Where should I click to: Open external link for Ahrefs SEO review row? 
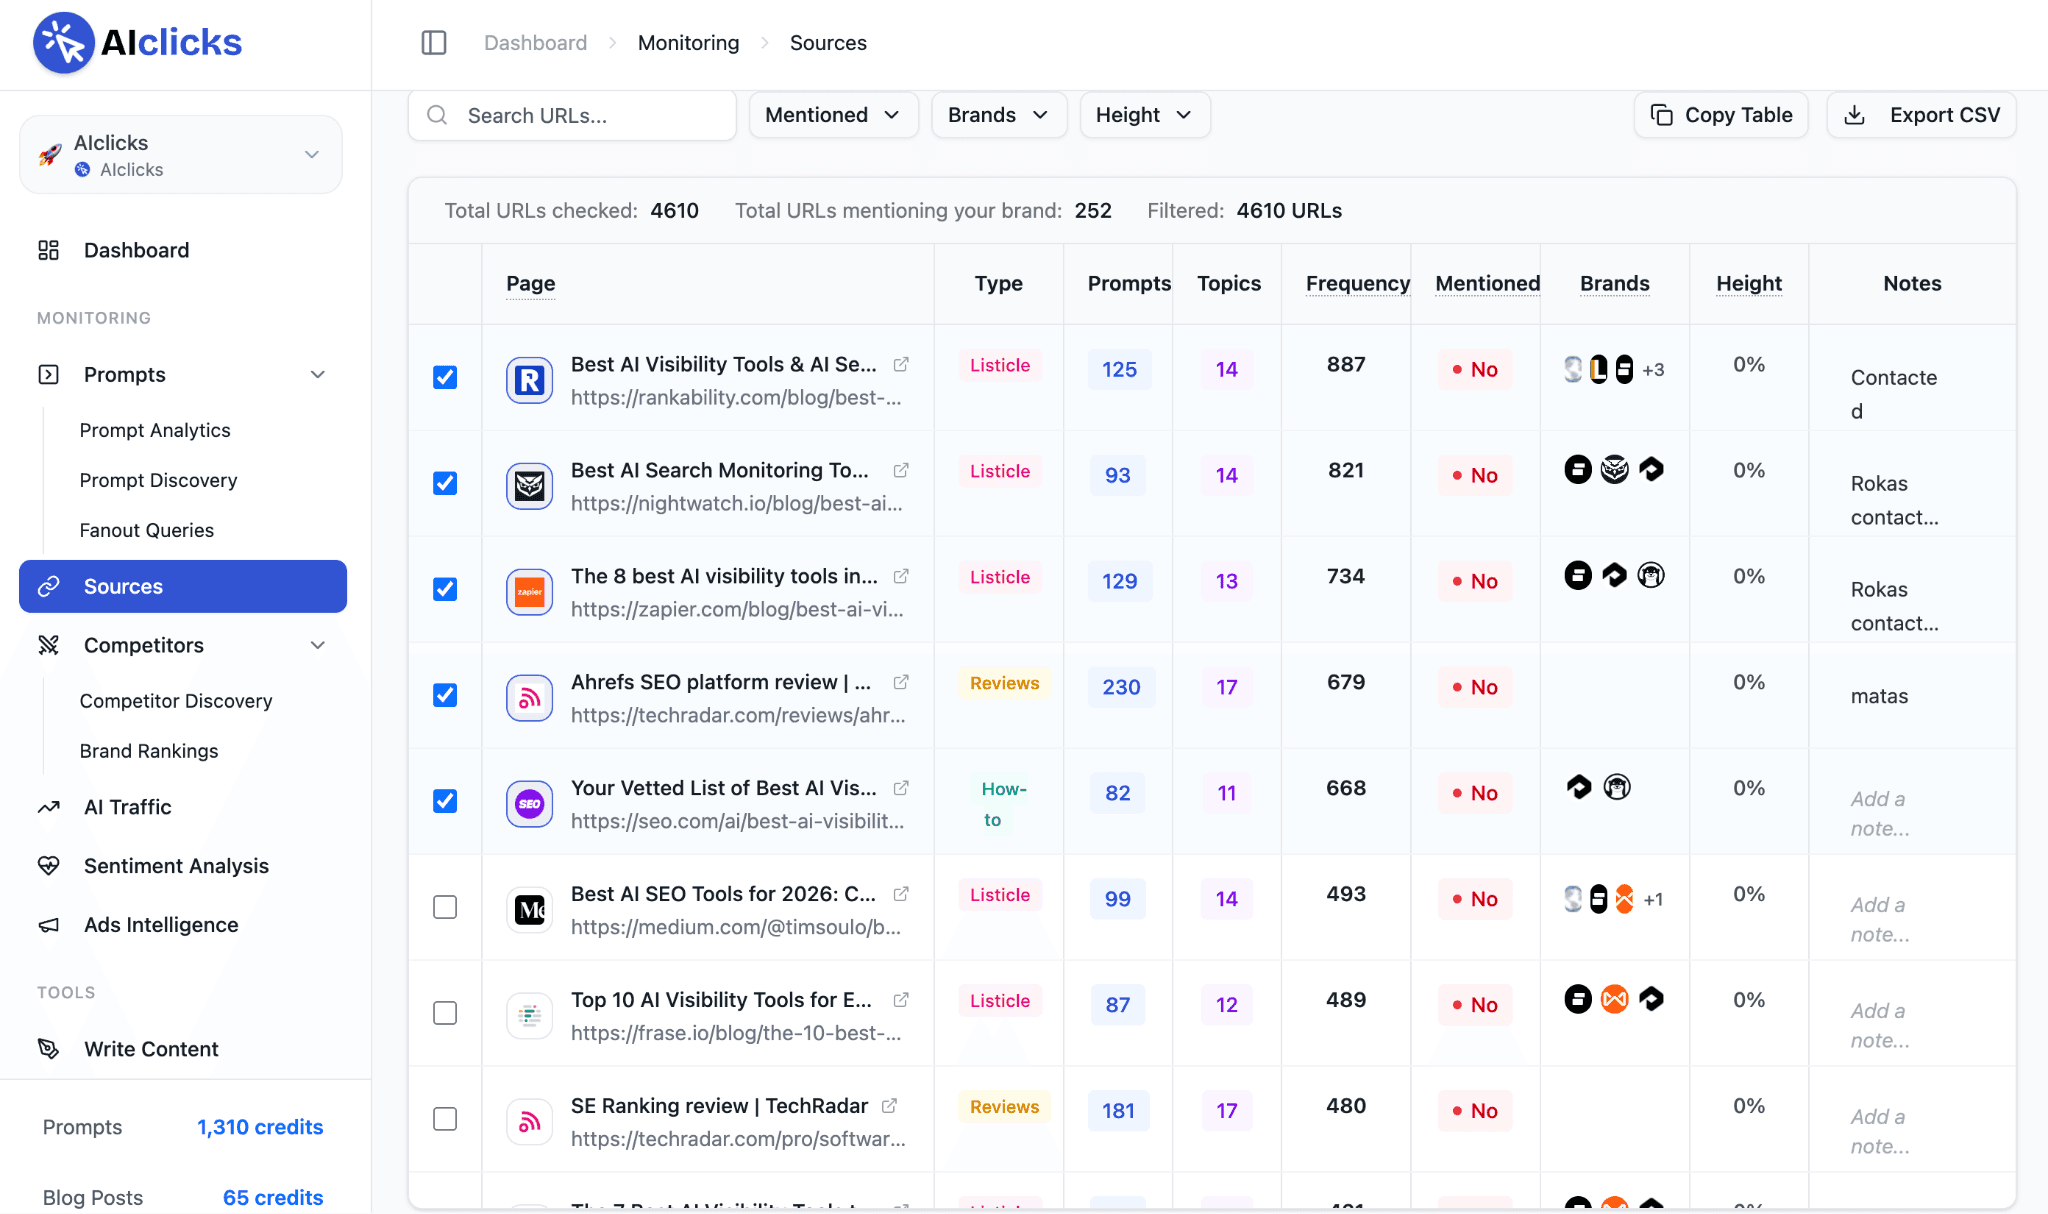[901, 683]
